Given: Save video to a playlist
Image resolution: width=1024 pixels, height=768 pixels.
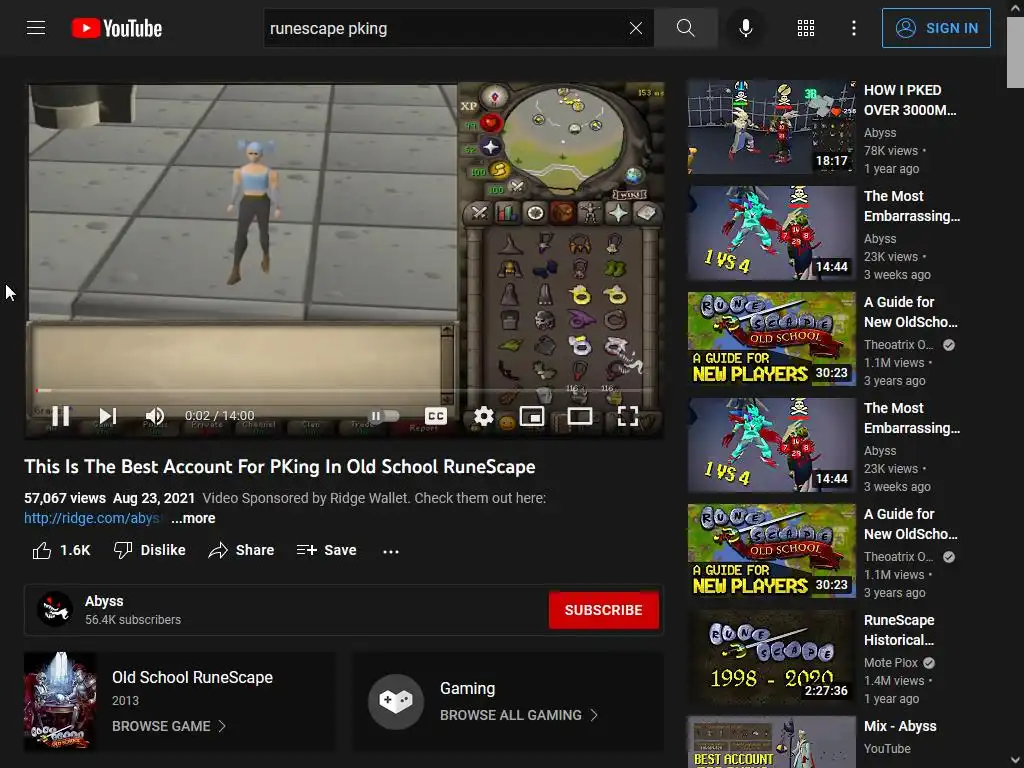Looking at the screenshot, I should coord(326,551).
